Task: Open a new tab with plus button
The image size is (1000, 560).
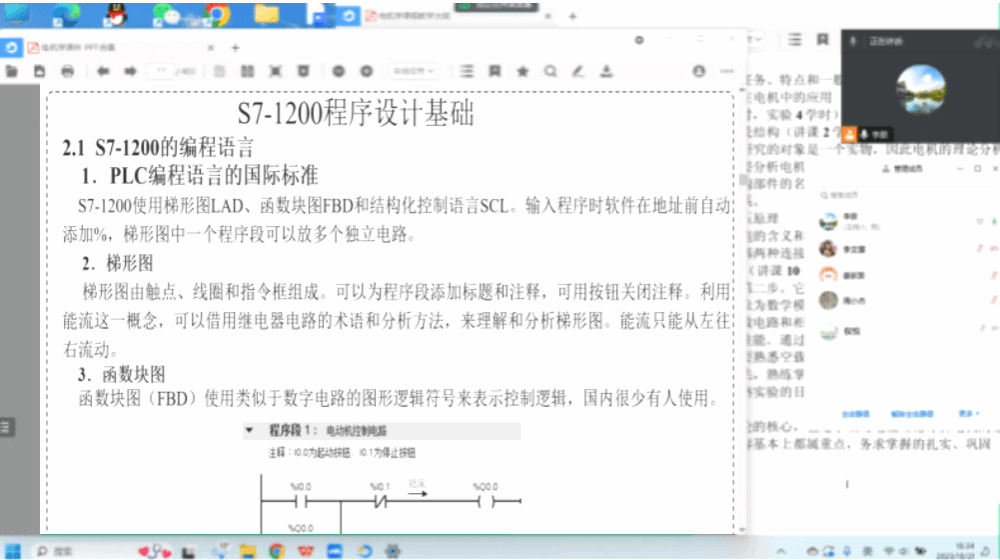Action: coord(235,47)
